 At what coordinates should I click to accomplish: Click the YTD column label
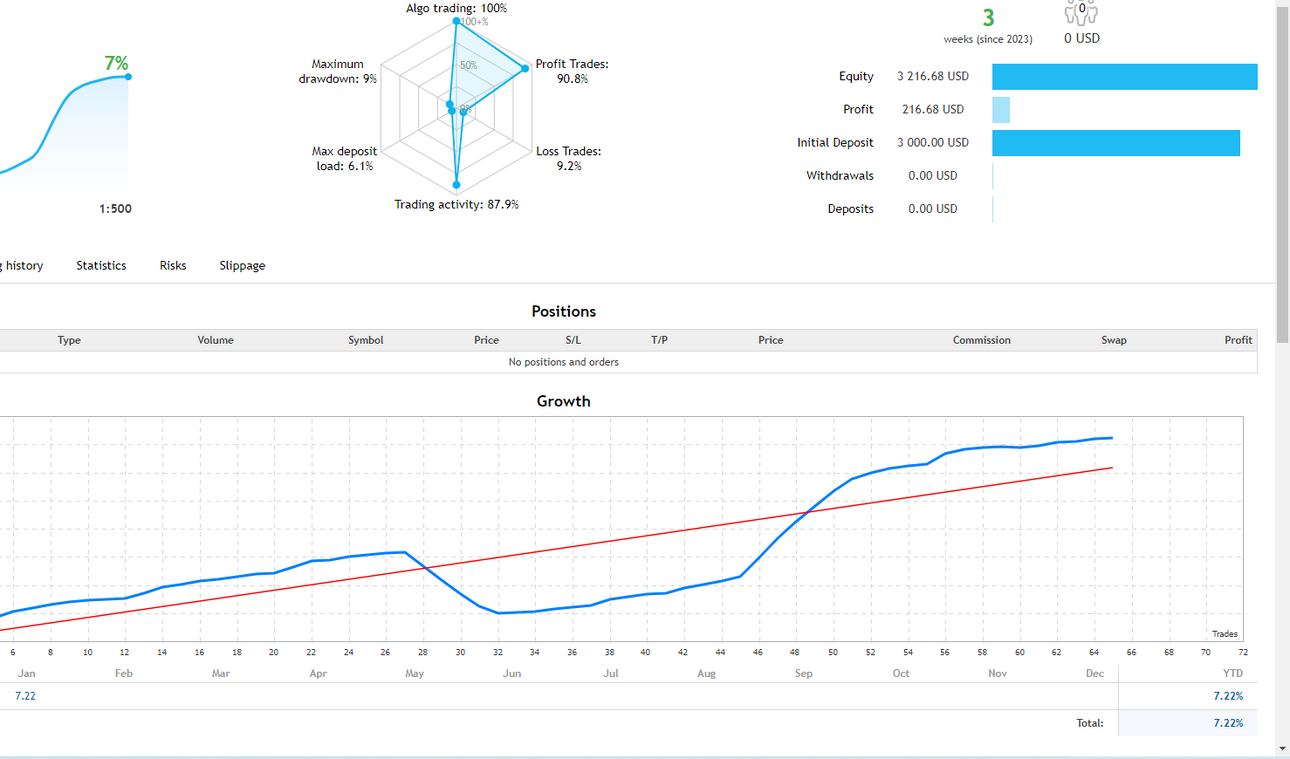[x=1232, y=673]
